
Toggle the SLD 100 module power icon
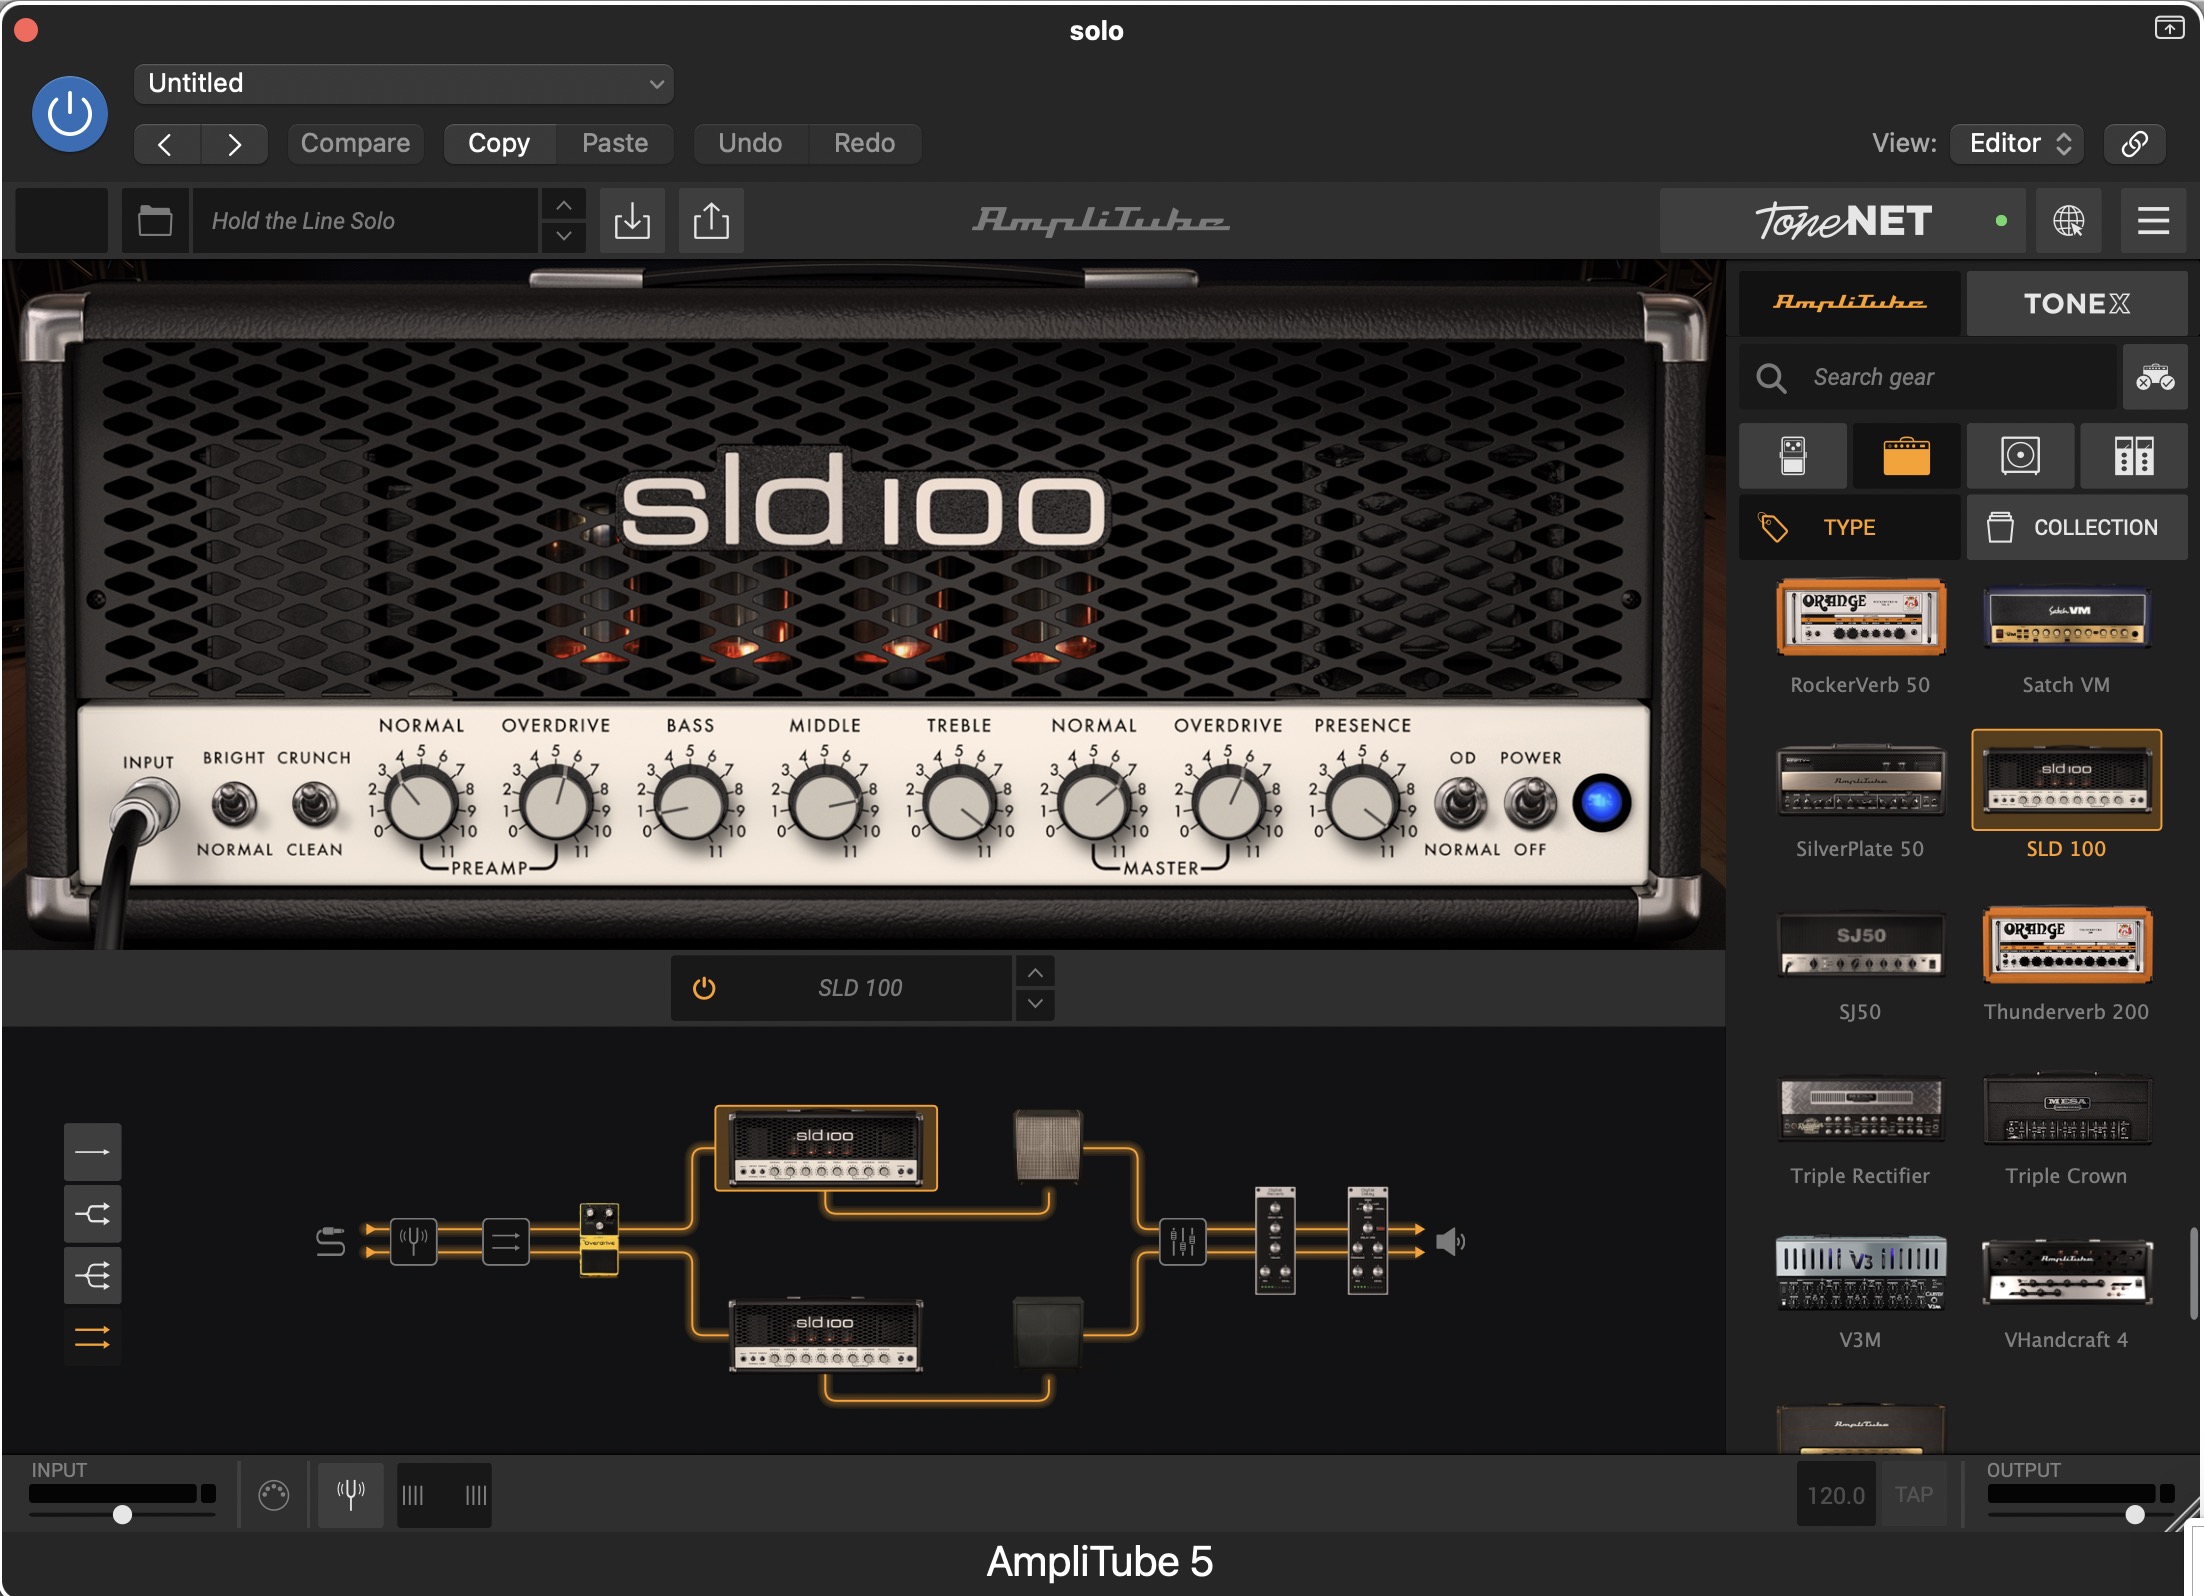point(704,988)
